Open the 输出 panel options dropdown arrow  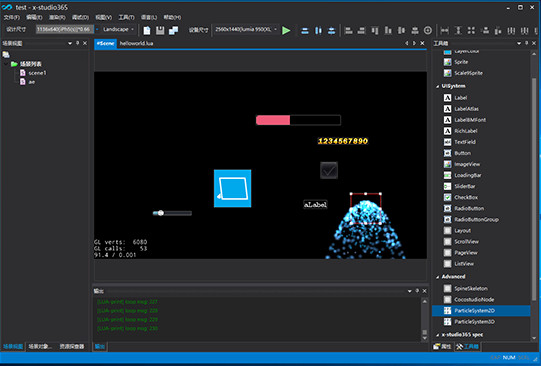410,291
